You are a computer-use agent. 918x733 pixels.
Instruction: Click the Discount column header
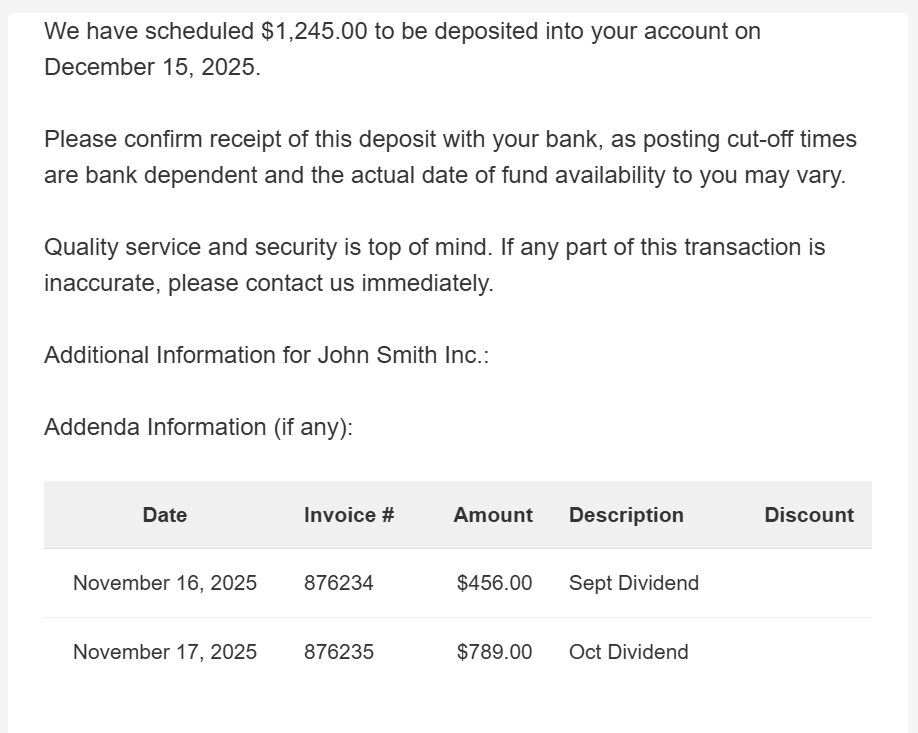[809, 515]
